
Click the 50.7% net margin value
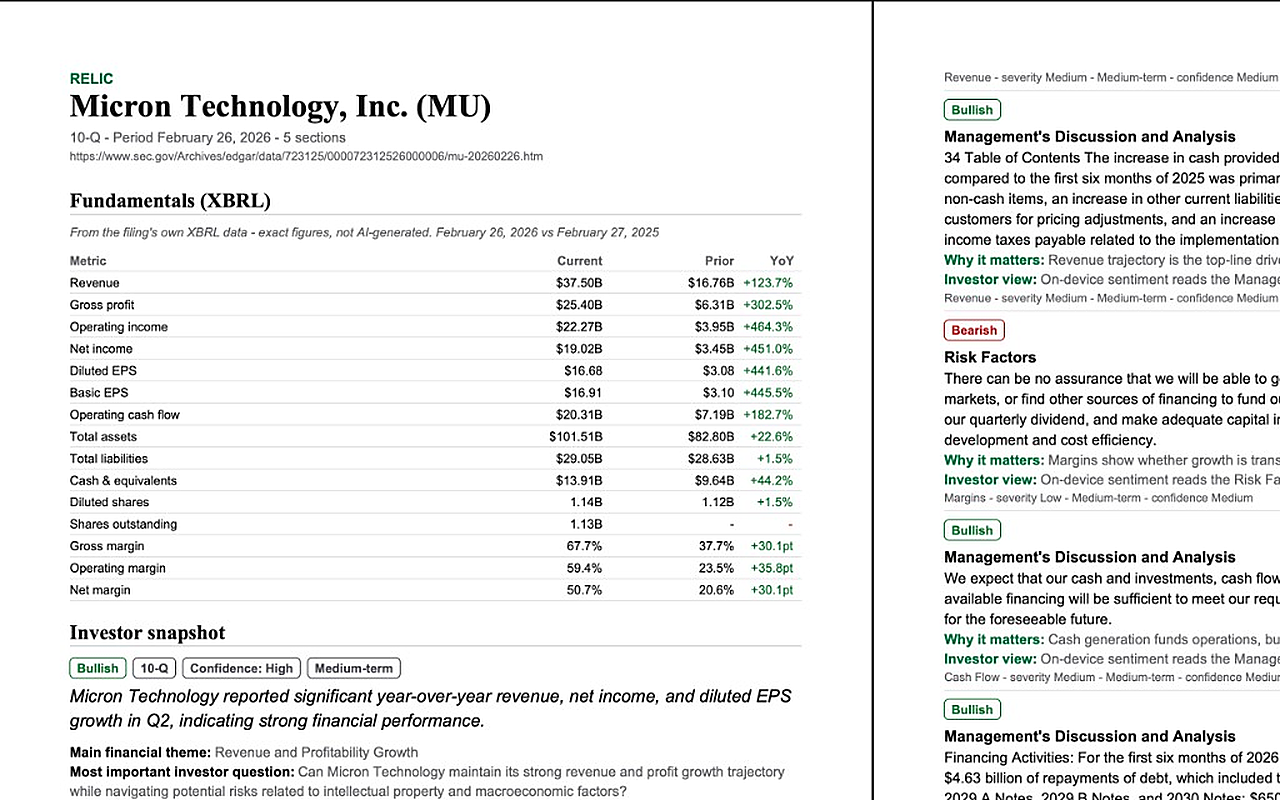[584, 591]
